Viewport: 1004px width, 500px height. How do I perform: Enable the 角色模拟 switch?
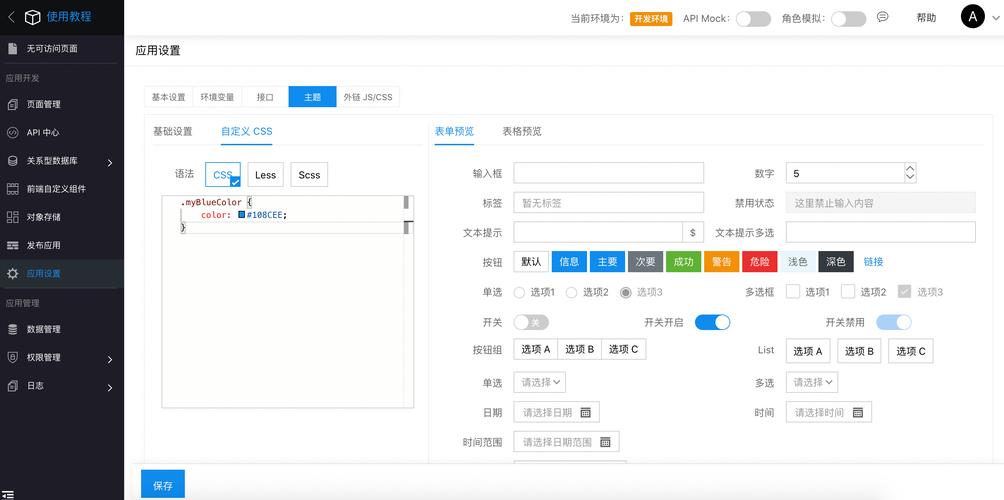tap(848, 18)
